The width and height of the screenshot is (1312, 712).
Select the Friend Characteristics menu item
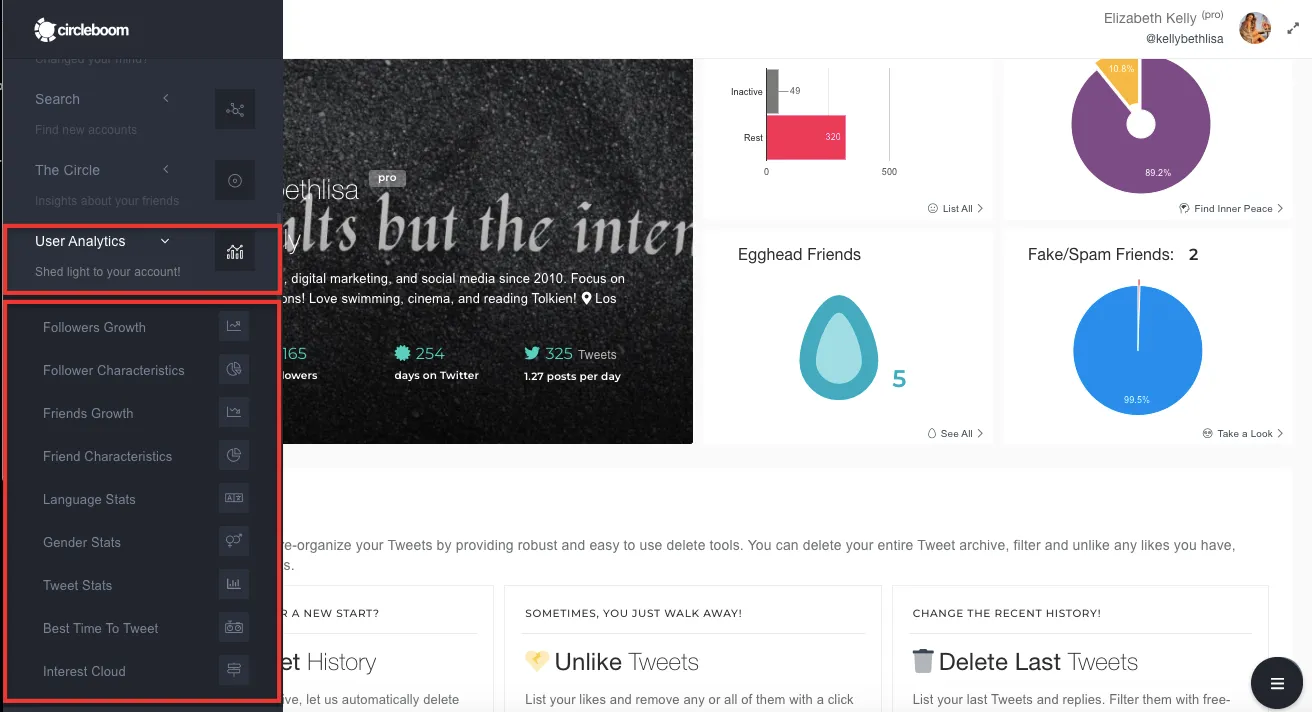[106, 455]
